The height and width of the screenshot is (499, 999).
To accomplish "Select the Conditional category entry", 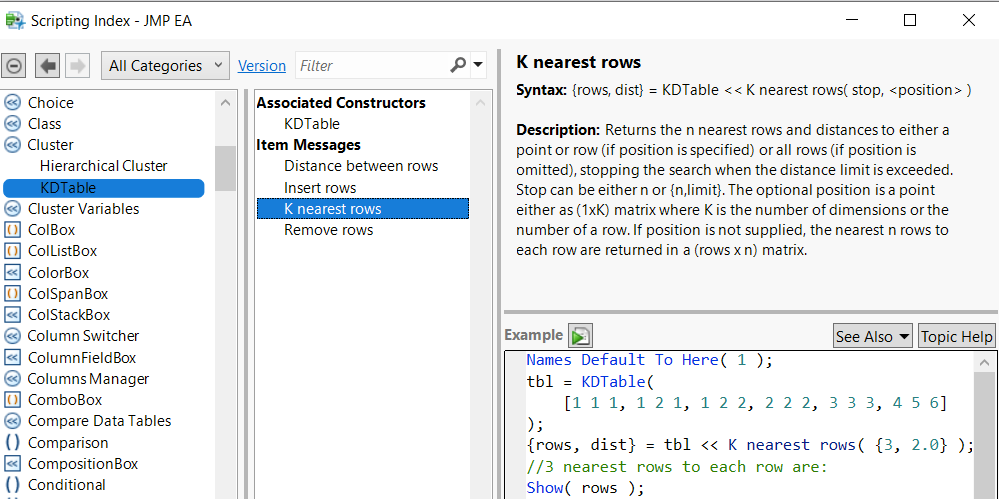I will [x=66, y=485].
